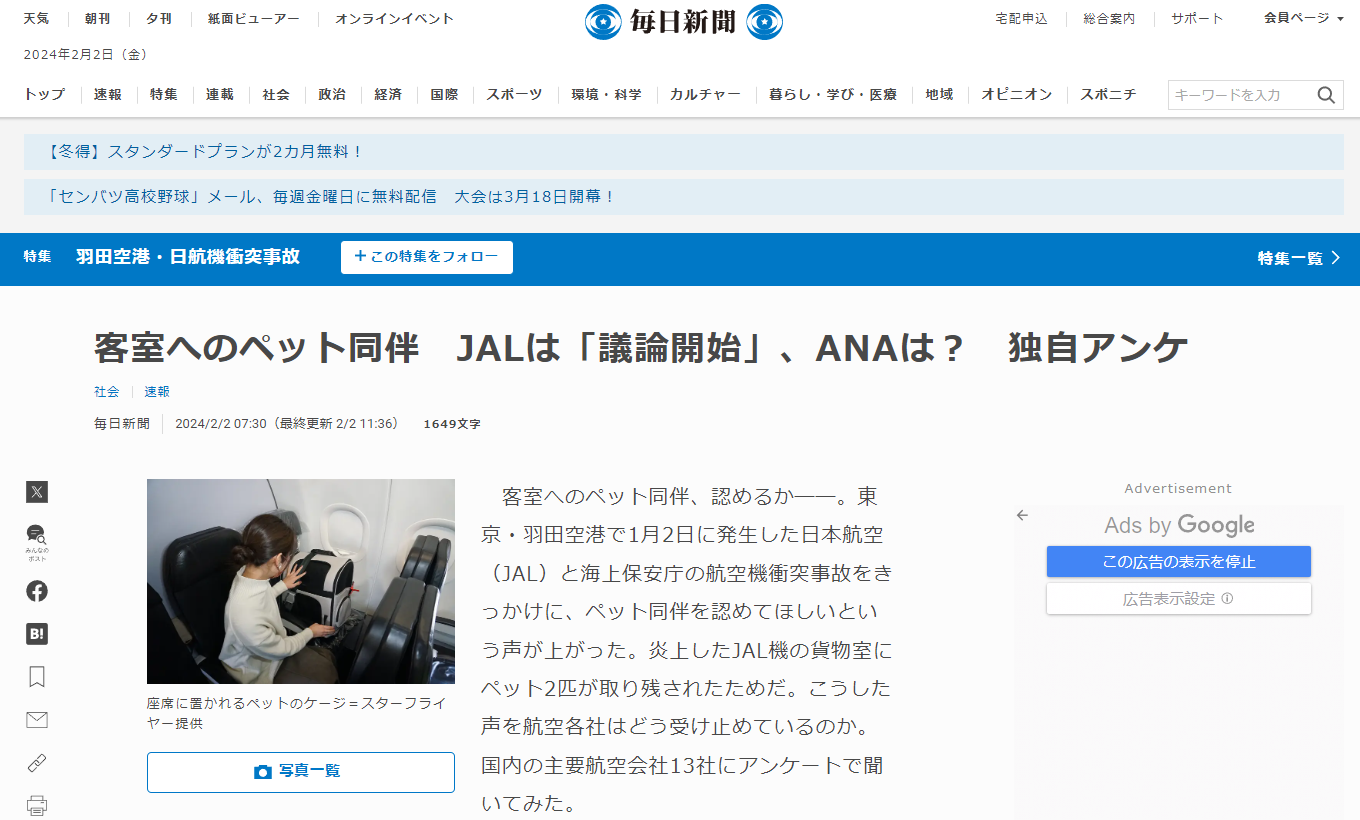Click 広告表示設定 button
Viewport: 1360px width, 820px height.
click(x=1179, y=599)
